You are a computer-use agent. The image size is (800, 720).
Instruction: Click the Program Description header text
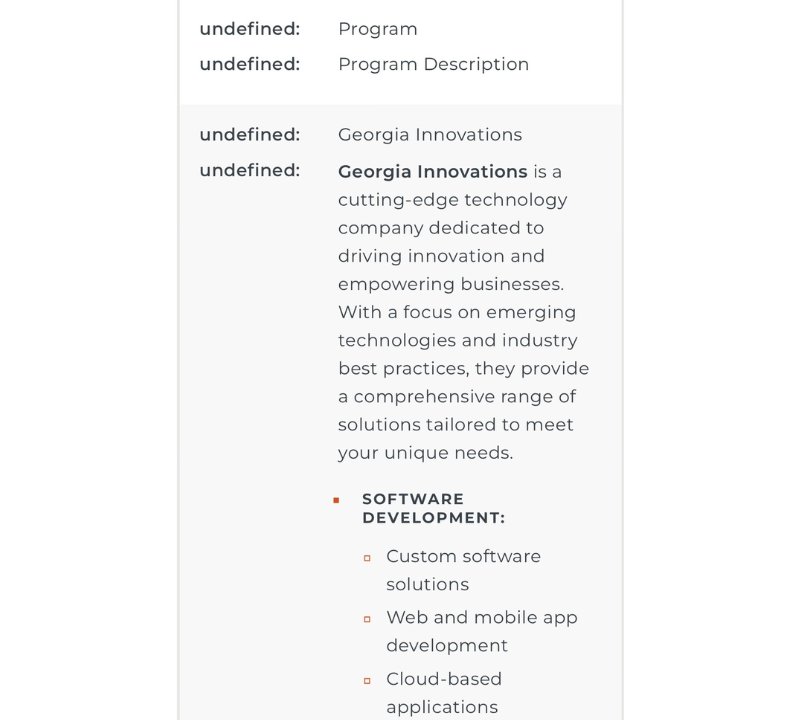pos(433,64)
